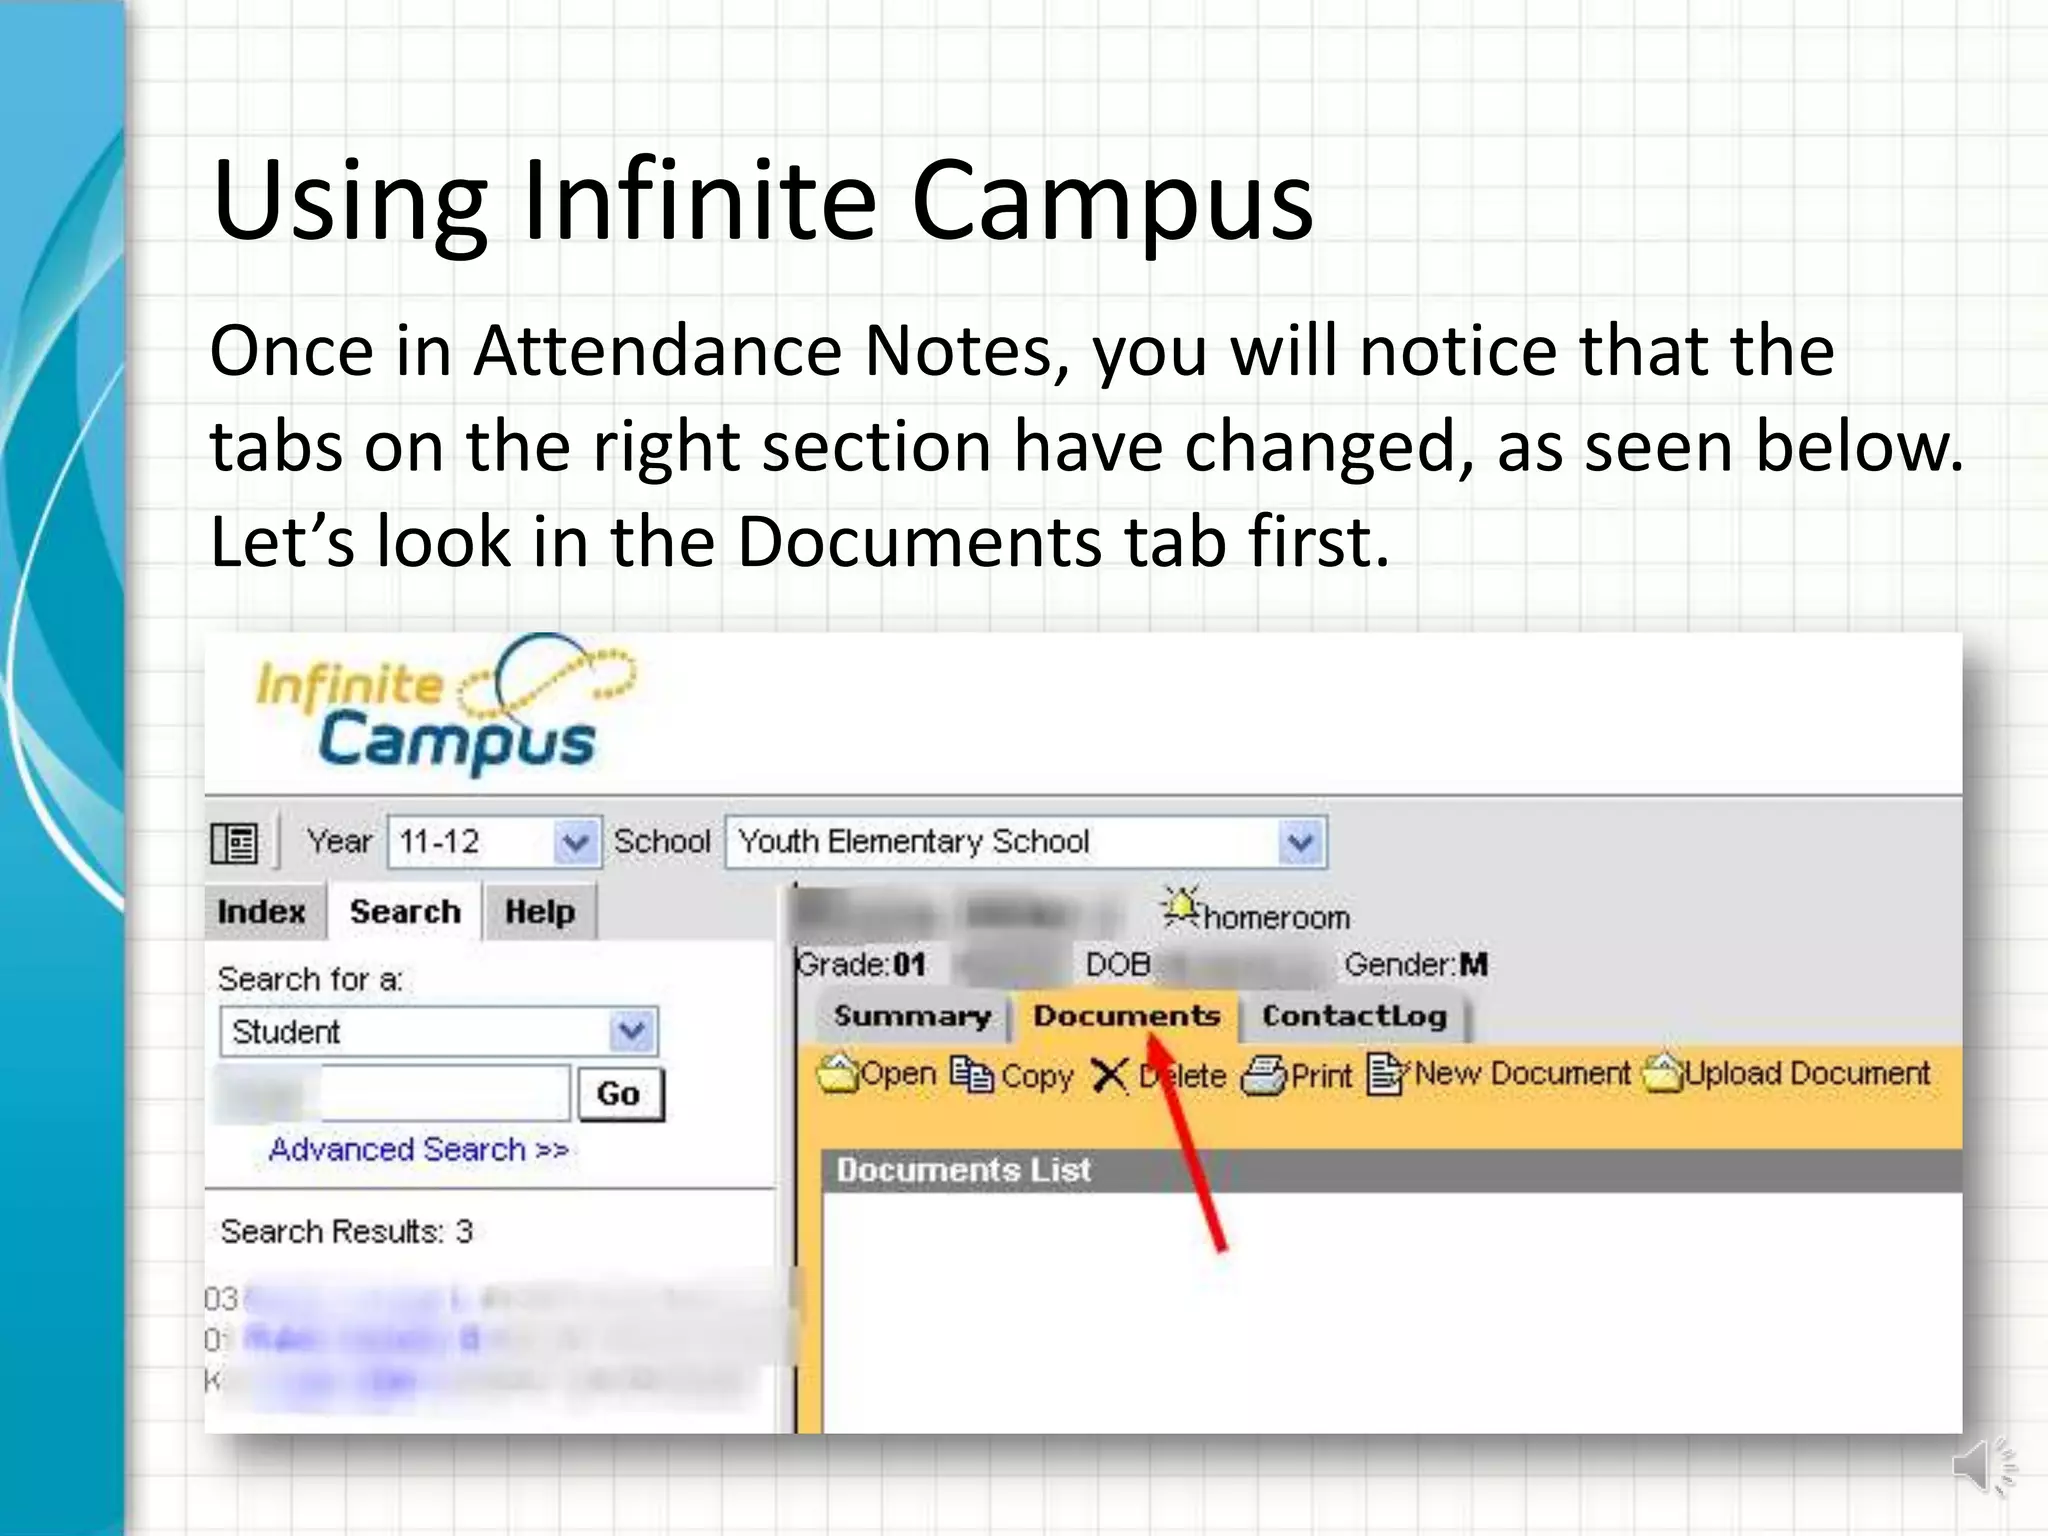
Task: Click the Grade:01 label
Action: (x=861, y=965)
